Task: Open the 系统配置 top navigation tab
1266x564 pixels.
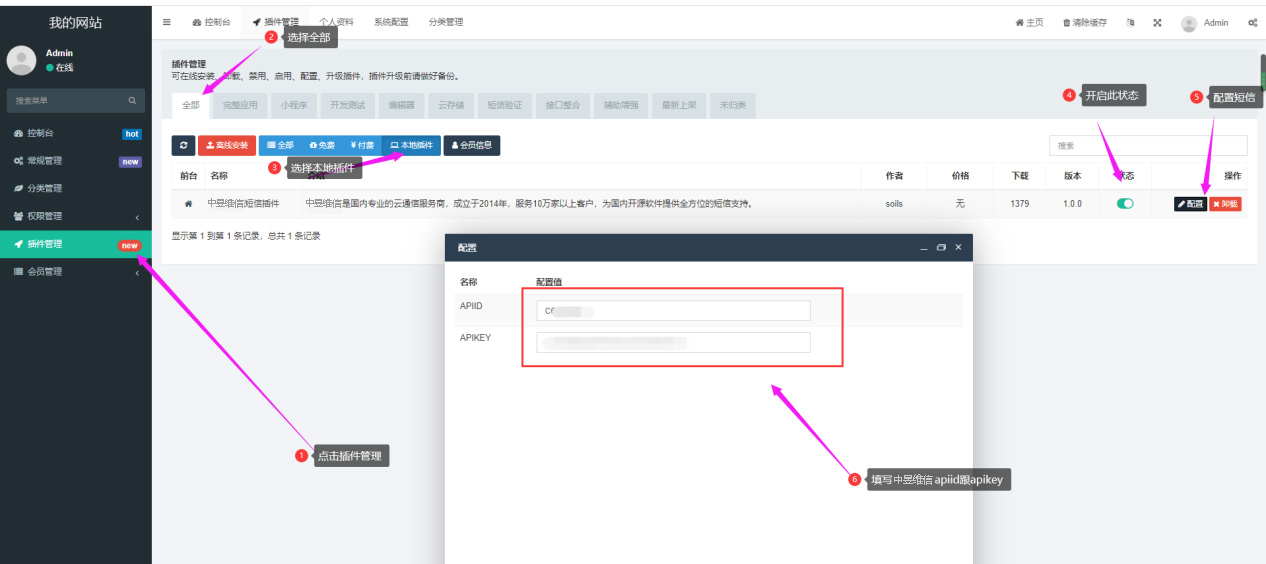Action: click(391, 22)
